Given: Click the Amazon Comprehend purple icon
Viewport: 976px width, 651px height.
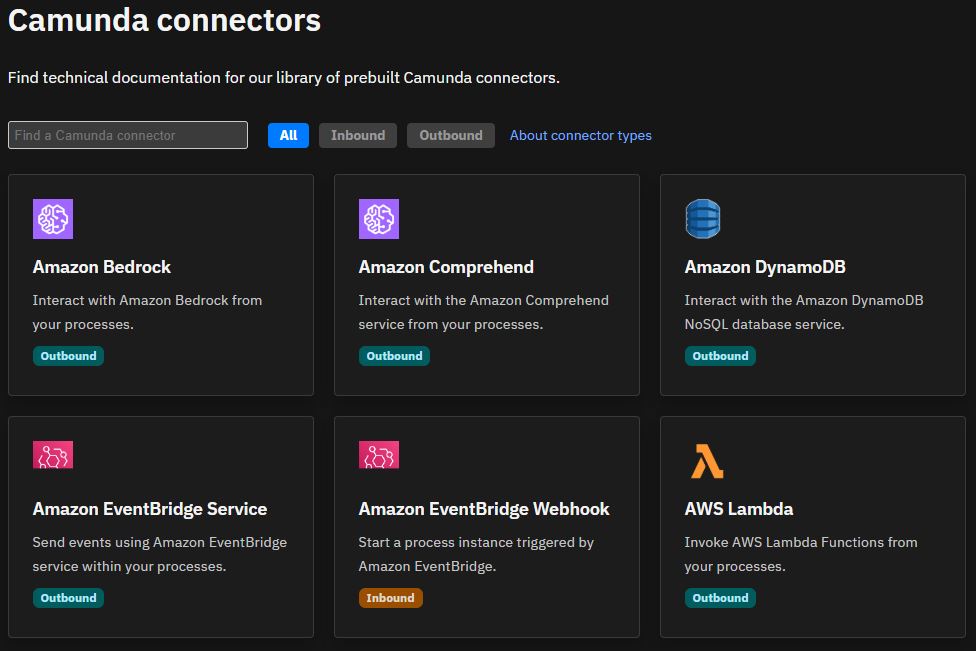Looking at the screenshot, I should [378, 219].
